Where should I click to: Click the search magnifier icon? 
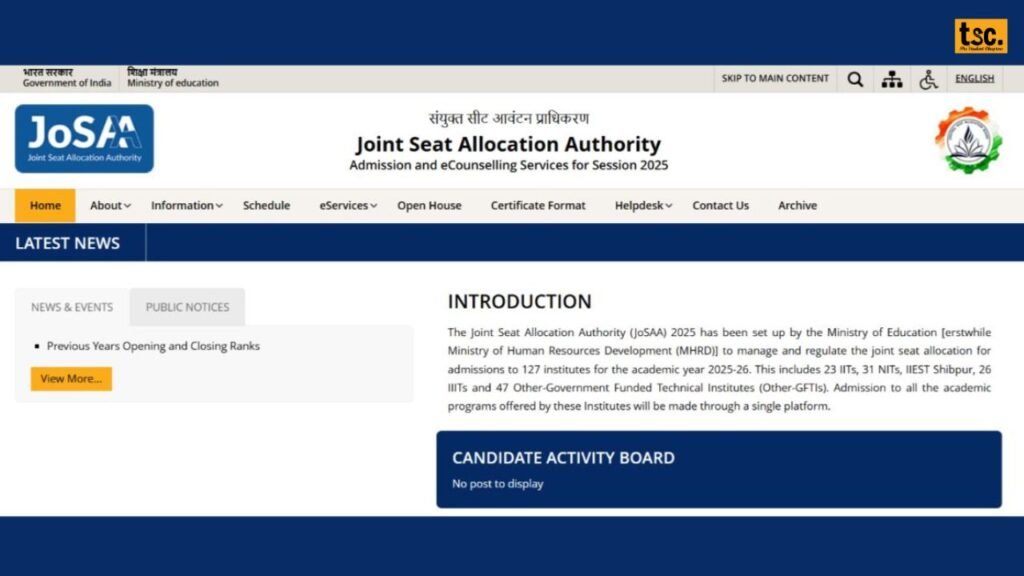(855, 79)
